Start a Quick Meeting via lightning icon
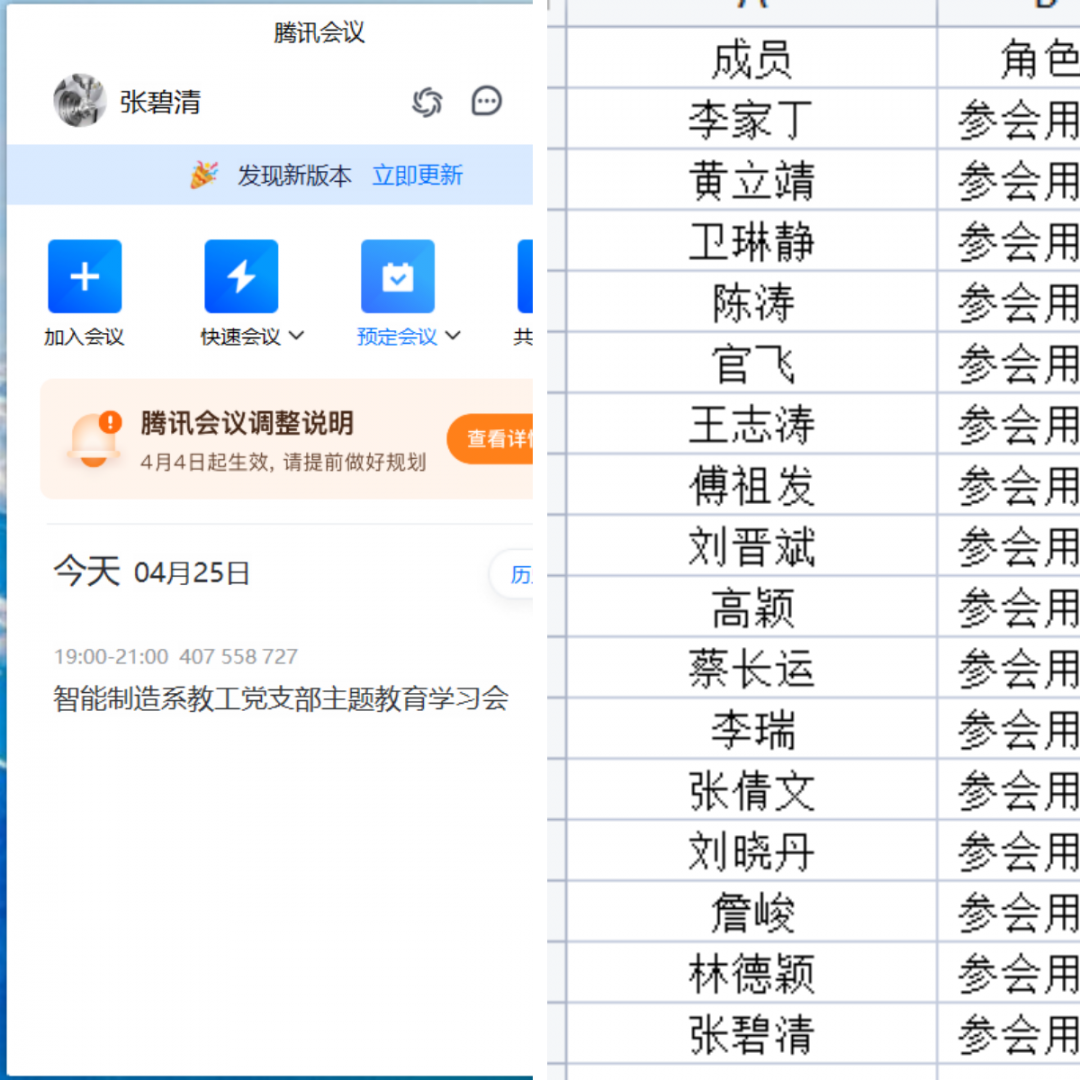 click(241, 277)
